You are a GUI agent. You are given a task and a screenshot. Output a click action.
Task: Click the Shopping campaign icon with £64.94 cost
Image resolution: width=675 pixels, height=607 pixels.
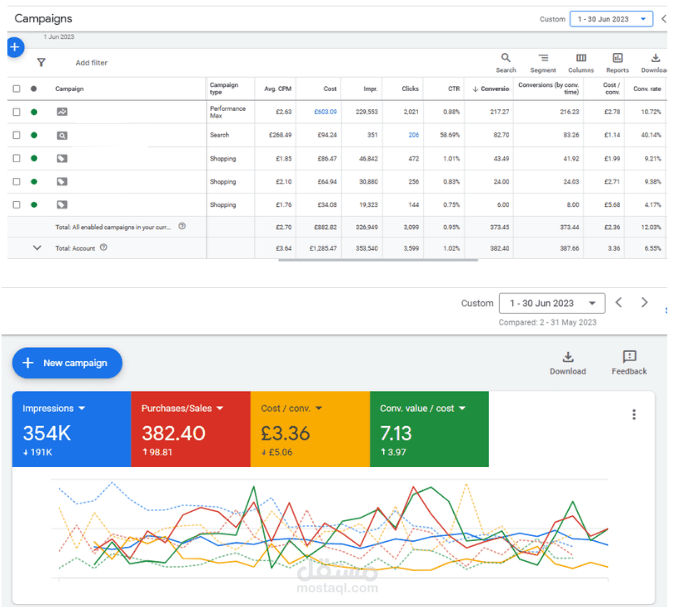click(62, 182)
